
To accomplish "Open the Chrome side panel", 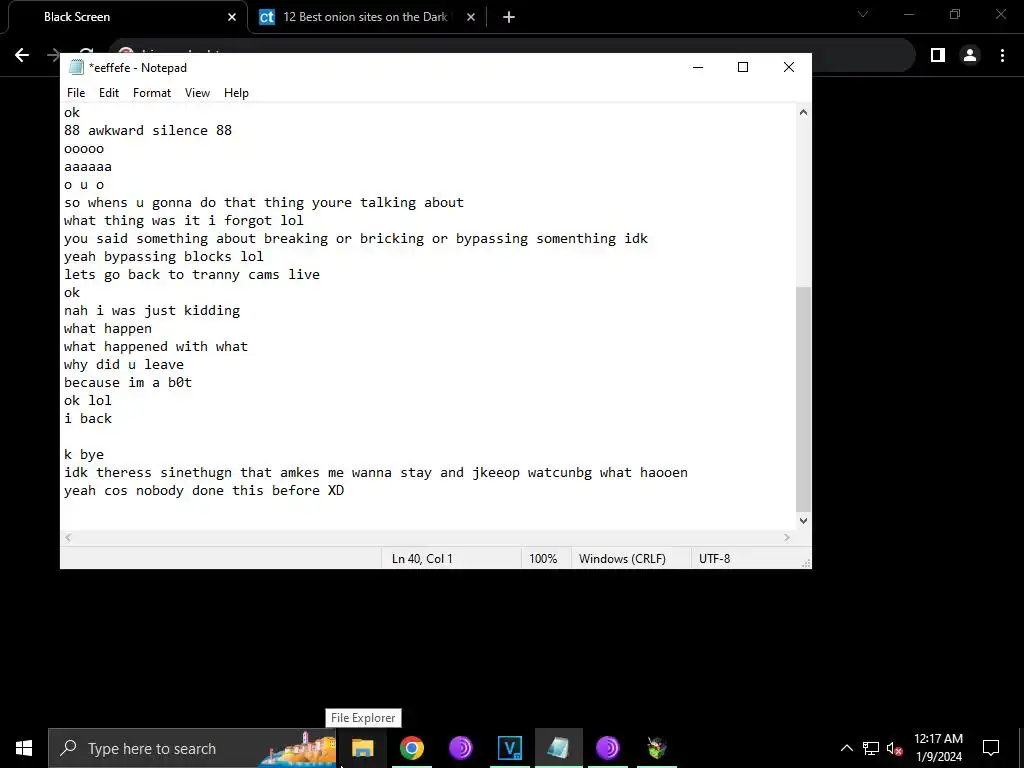I will click(937, 55).
